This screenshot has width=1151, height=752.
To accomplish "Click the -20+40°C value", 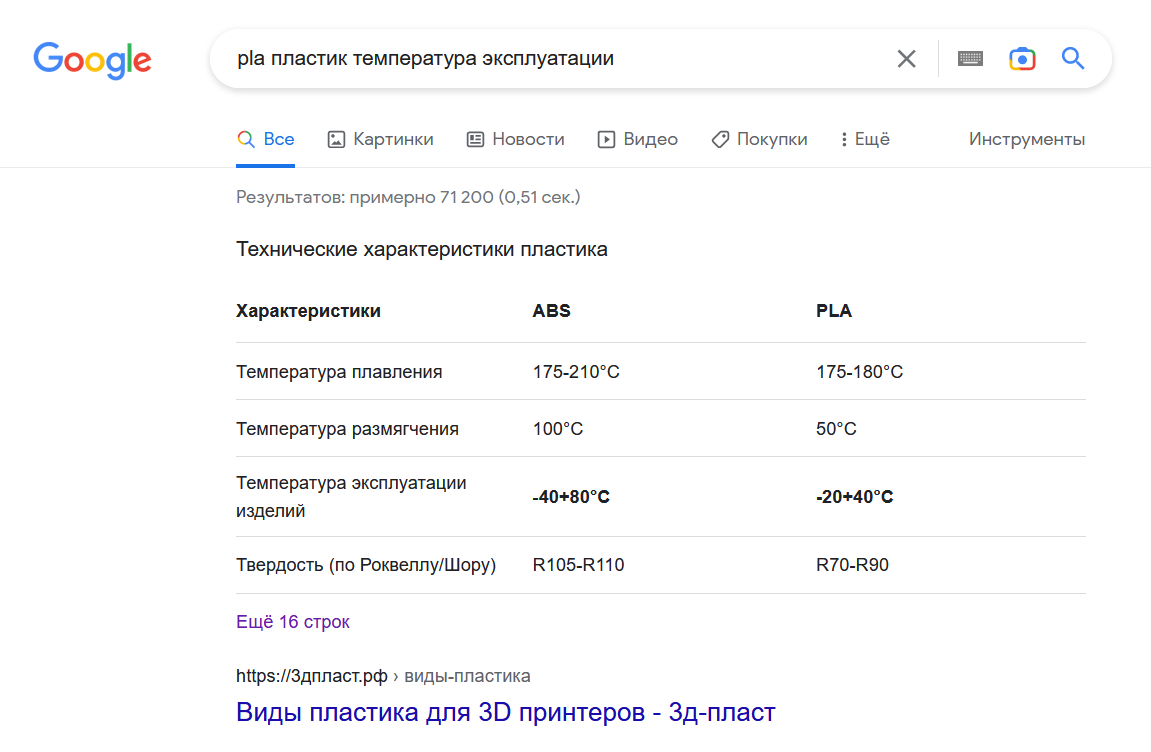I will pos(854,497).
